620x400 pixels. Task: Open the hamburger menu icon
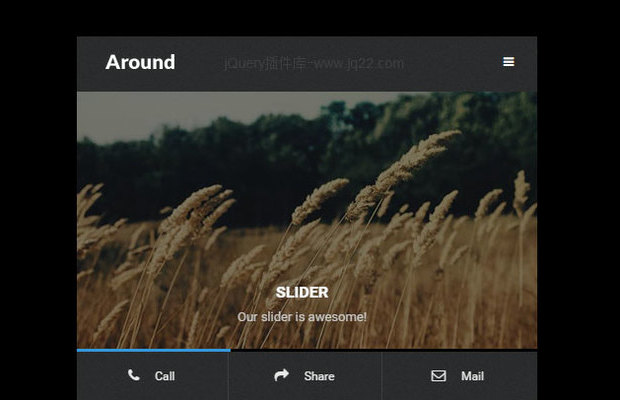(508, 62)
